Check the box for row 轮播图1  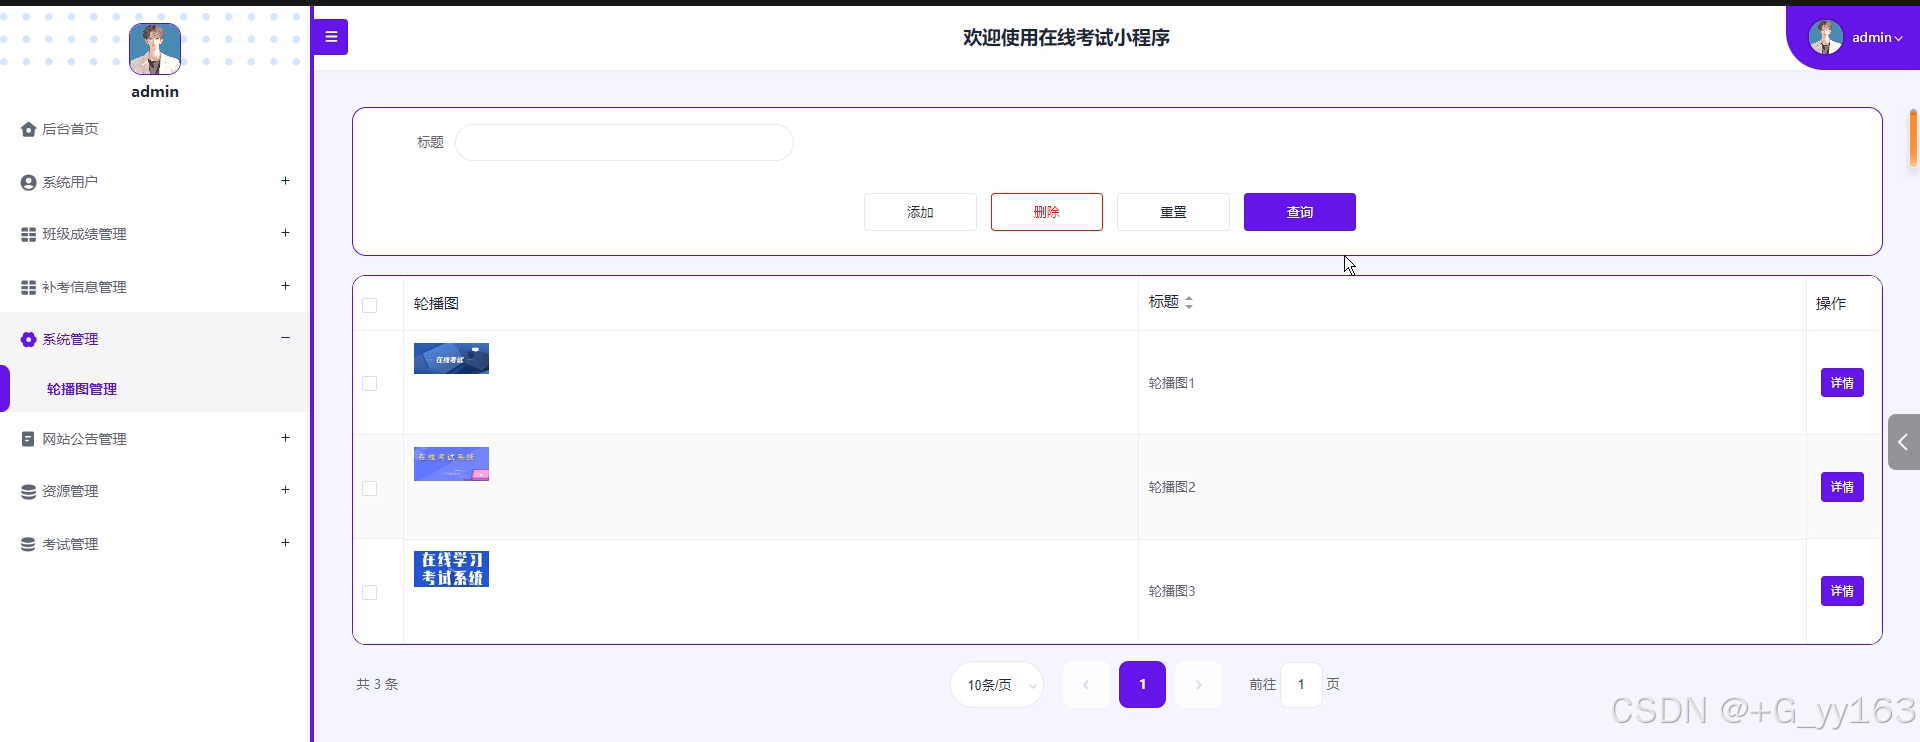[369, 383]
